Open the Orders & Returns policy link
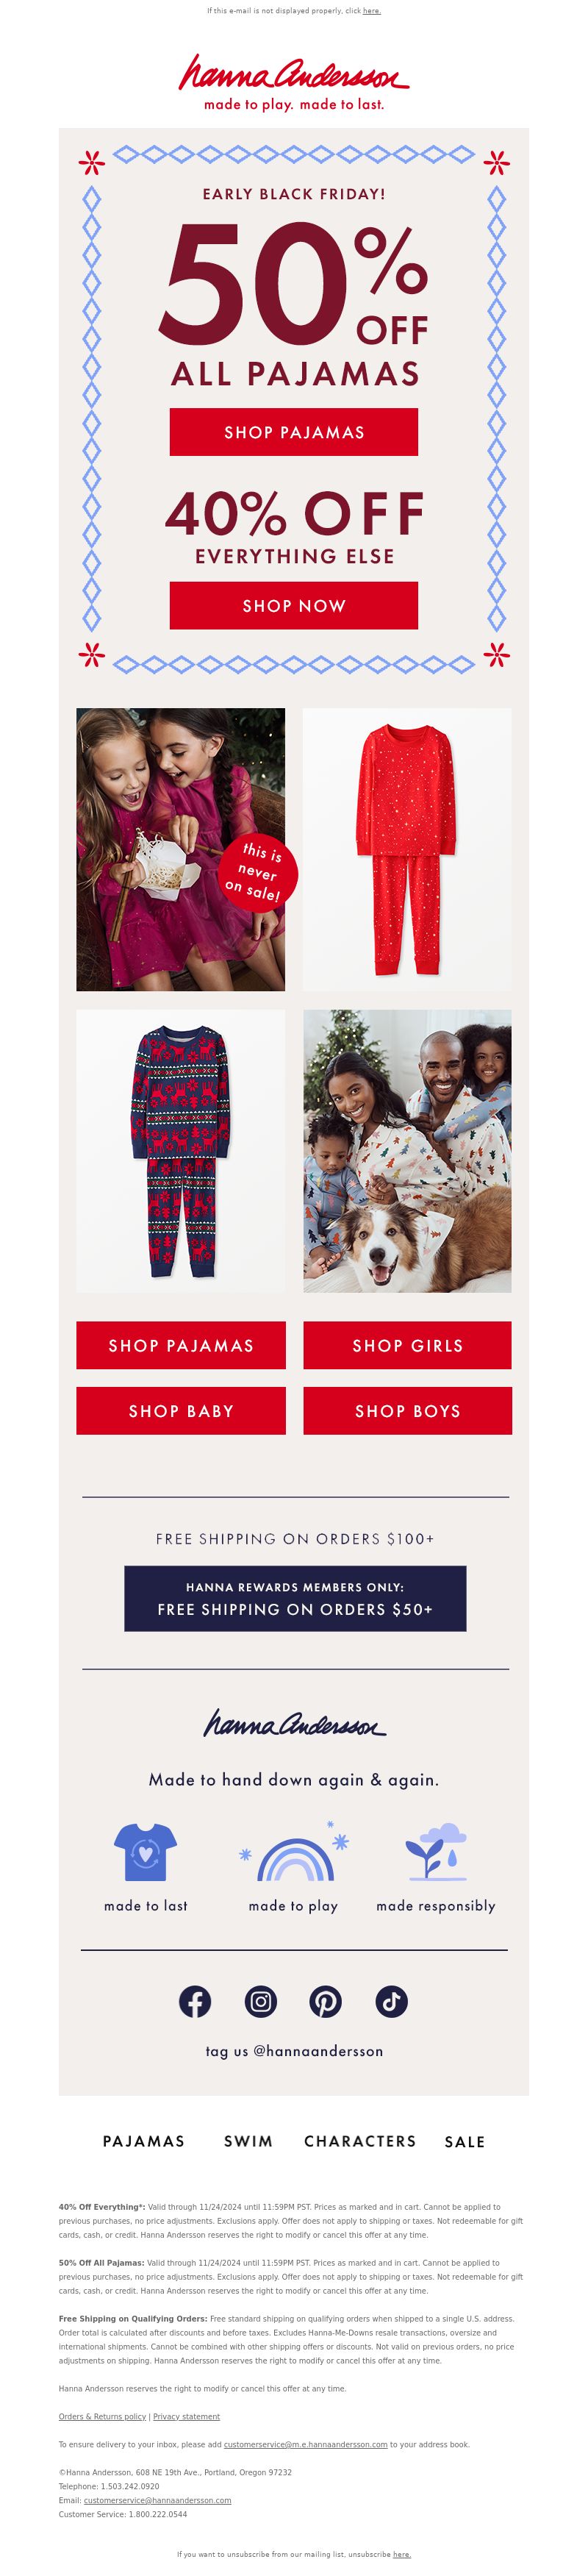Screen dimensions: 588x2576 pyautogui.click(x=102, y=2416)
